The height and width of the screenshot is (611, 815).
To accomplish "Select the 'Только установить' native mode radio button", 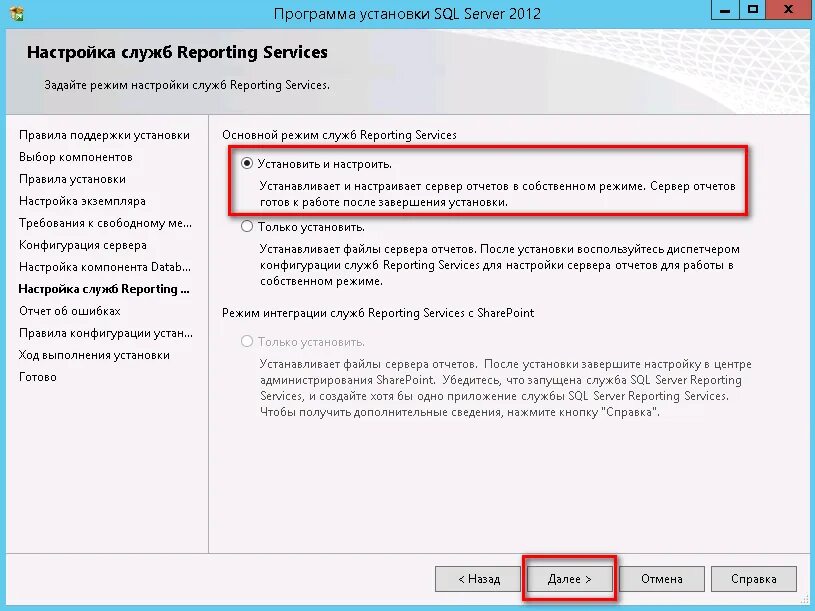I will click(247, 227).
